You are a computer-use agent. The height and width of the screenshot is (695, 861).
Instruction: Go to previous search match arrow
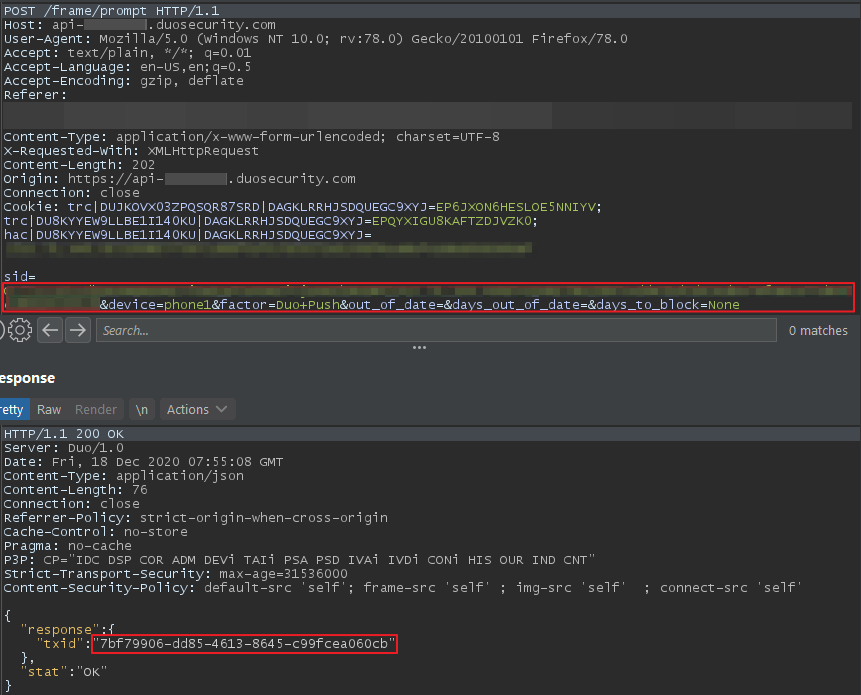tap(51, 330)
